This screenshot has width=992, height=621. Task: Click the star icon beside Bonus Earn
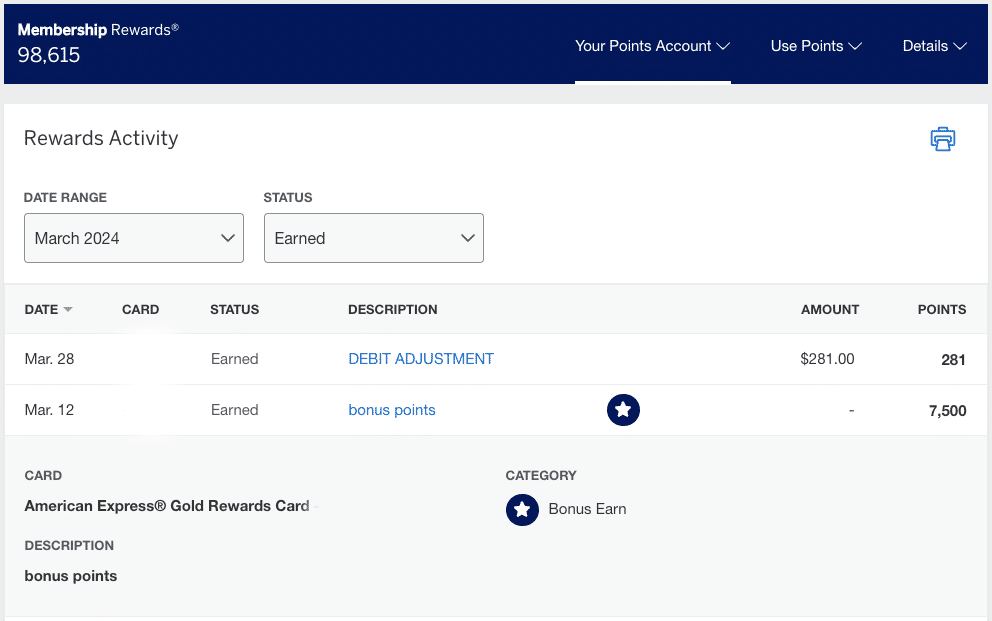(x=521, y=509)
